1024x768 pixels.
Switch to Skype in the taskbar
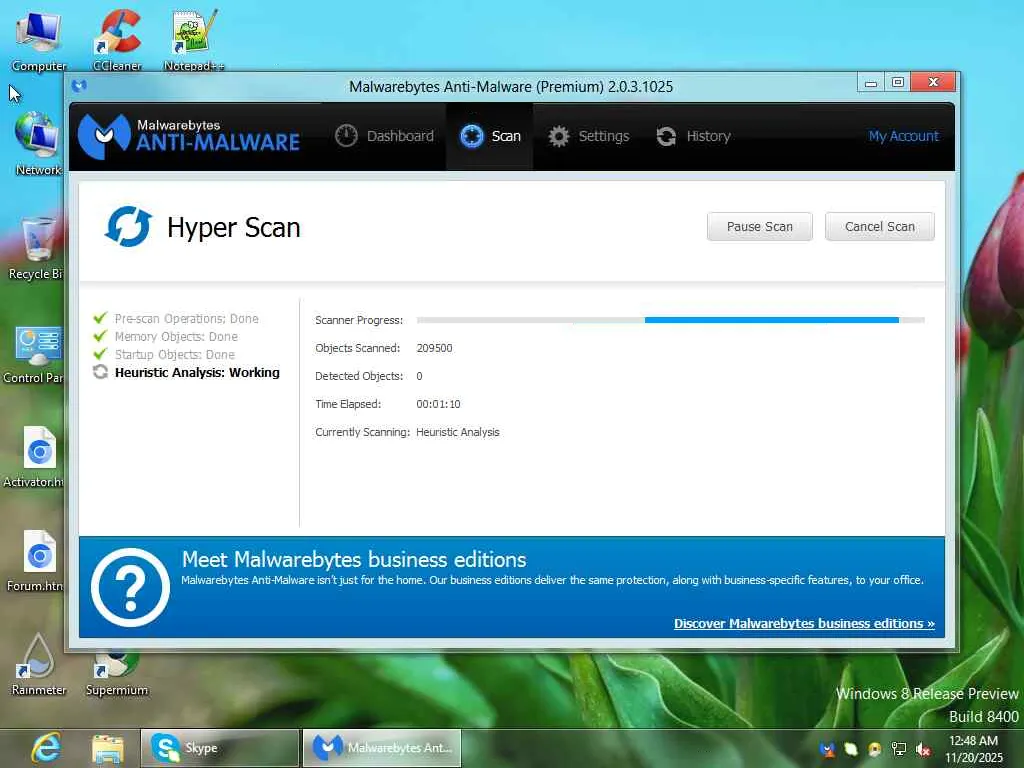(x=219, y=748)
